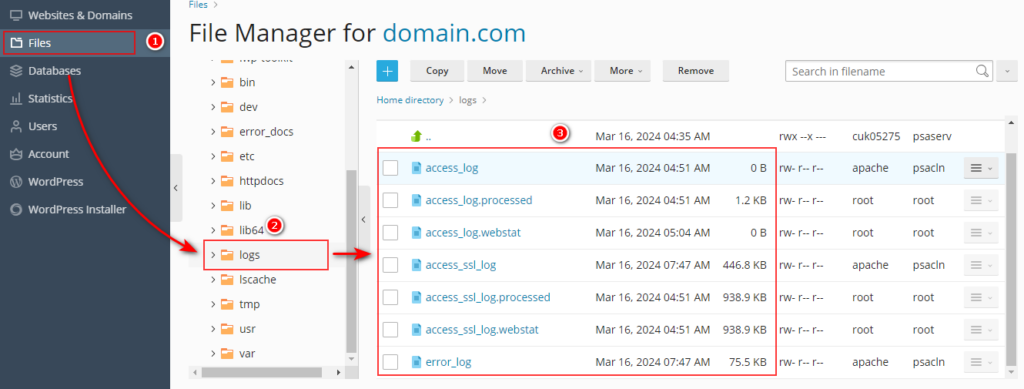Viewport: 1024px width, 389px height.
Task: Check the access_log.processed checkbox
Action: 391,200
